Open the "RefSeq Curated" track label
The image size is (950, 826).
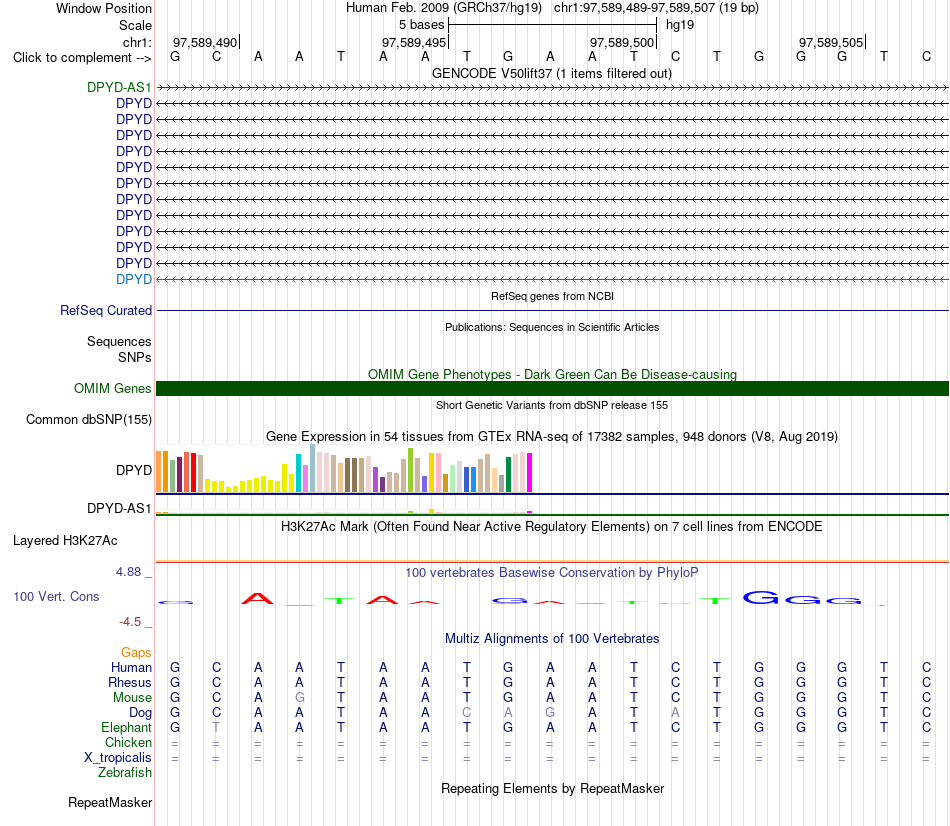coord(105,310)
